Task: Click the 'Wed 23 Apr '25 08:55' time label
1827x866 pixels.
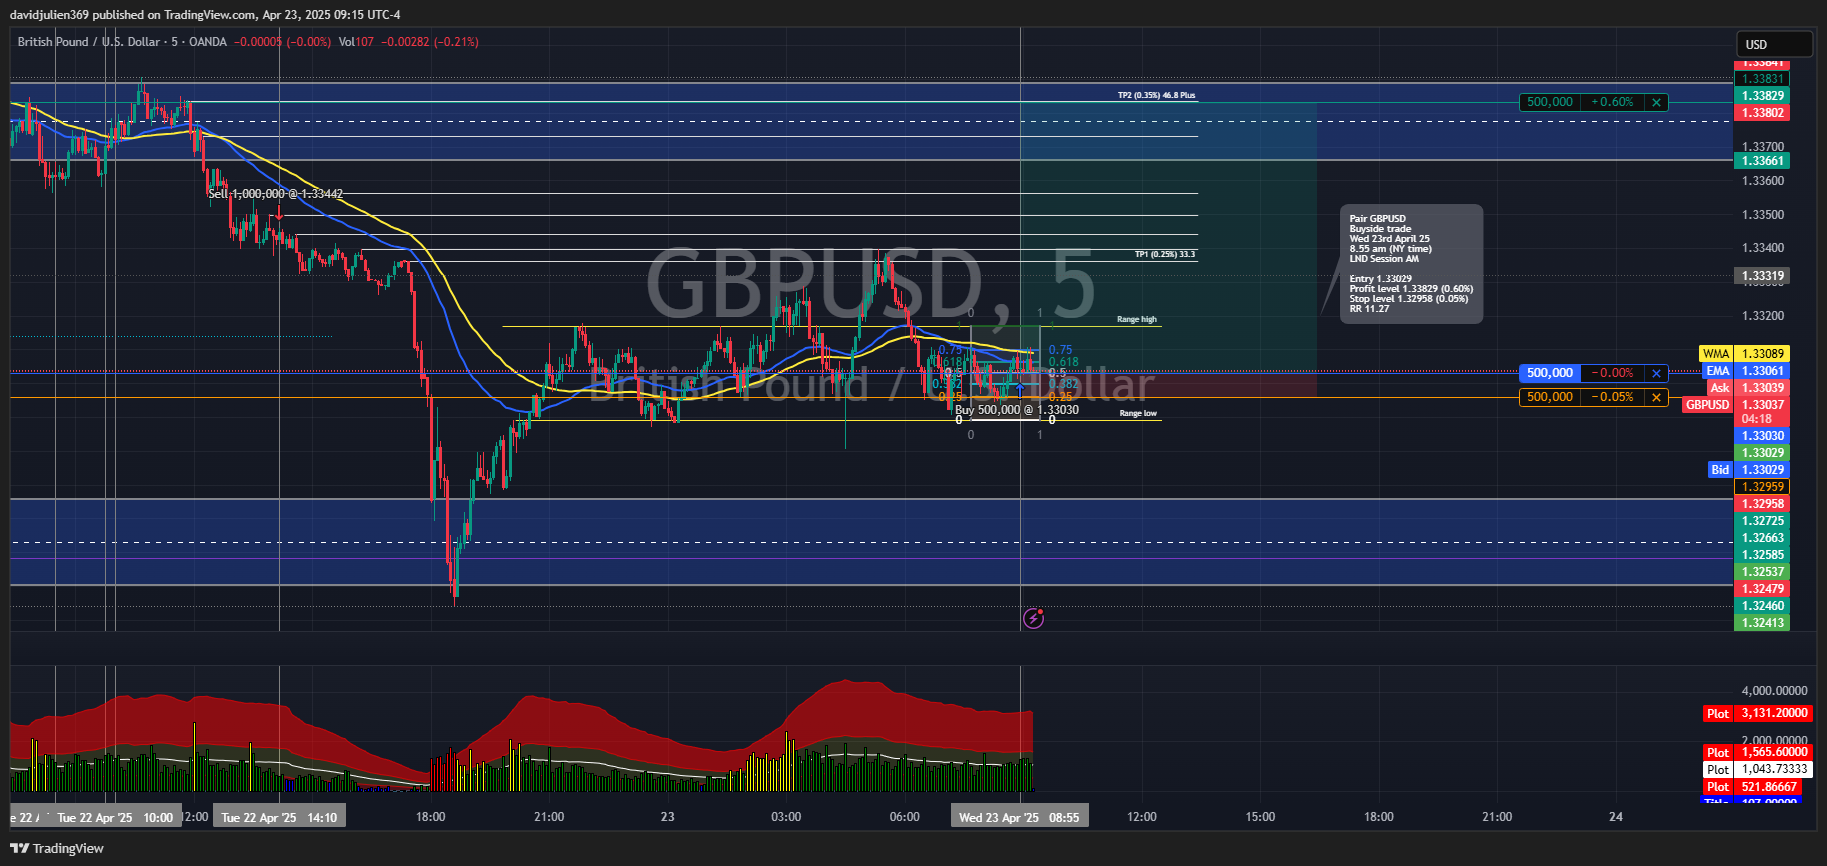Action: [x=1019, y=817]
